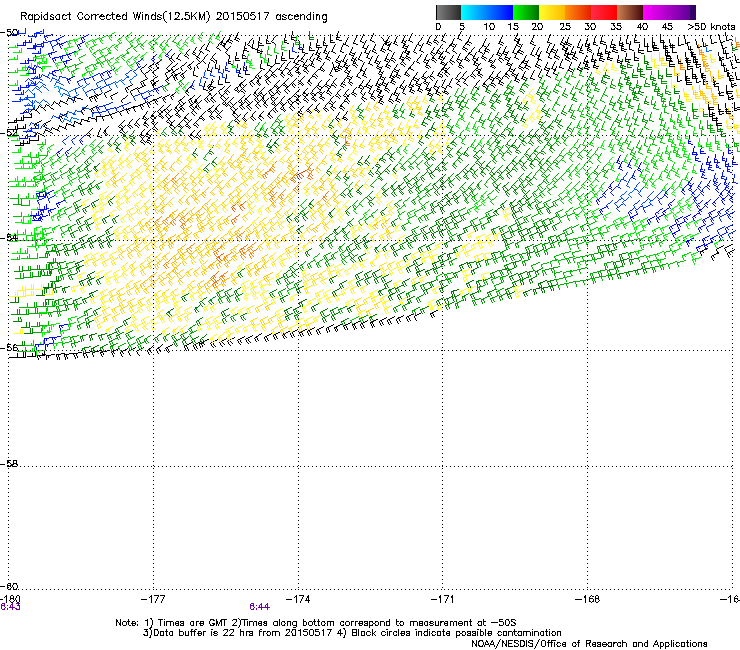This screenshot has height=650, width=740.
Task: Click the orange 25-30 knots color segment
Action: pos(578,12)
